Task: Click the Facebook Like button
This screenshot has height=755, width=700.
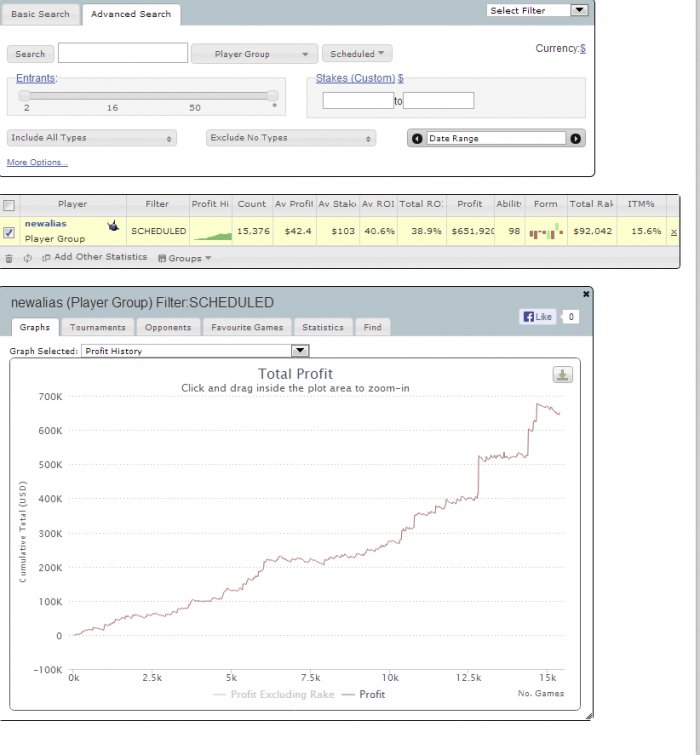Action: [x=537, y=316]
